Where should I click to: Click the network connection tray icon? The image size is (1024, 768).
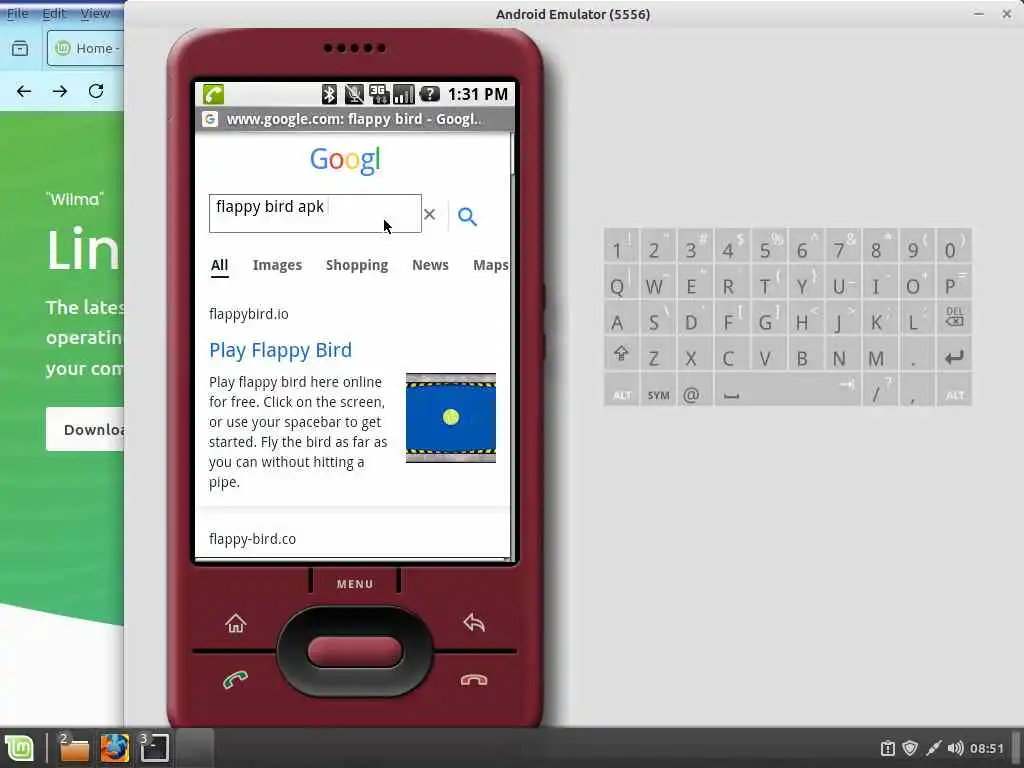[933, 748]
